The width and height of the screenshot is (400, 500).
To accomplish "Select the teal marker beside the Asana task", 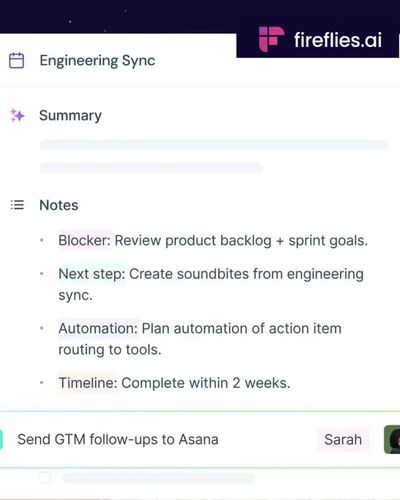I will click(x=1, y=439).
